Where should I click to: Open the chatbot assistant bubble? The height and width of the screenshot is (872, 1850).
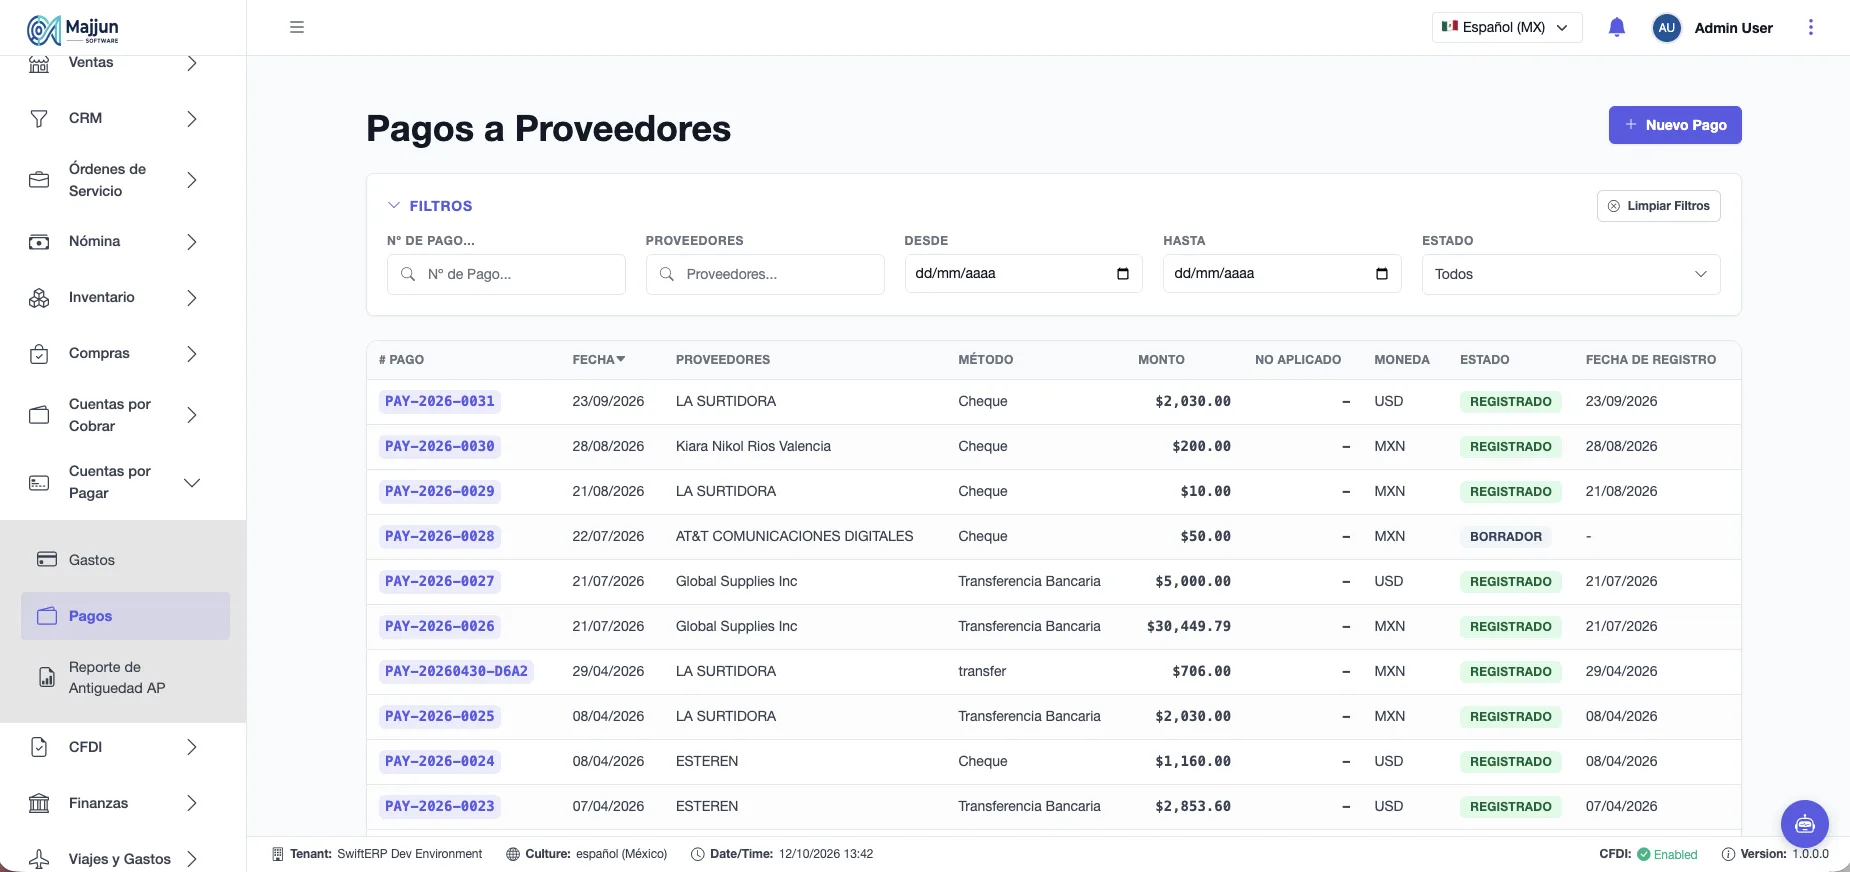click(x=1804, y=824)
